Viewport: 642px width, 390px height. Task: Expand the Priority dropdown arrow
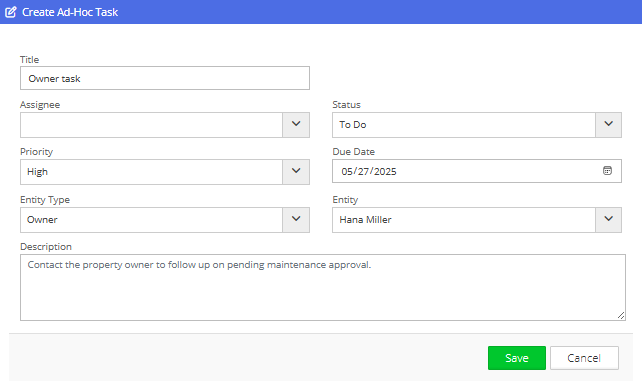click(x=296, y=172)
